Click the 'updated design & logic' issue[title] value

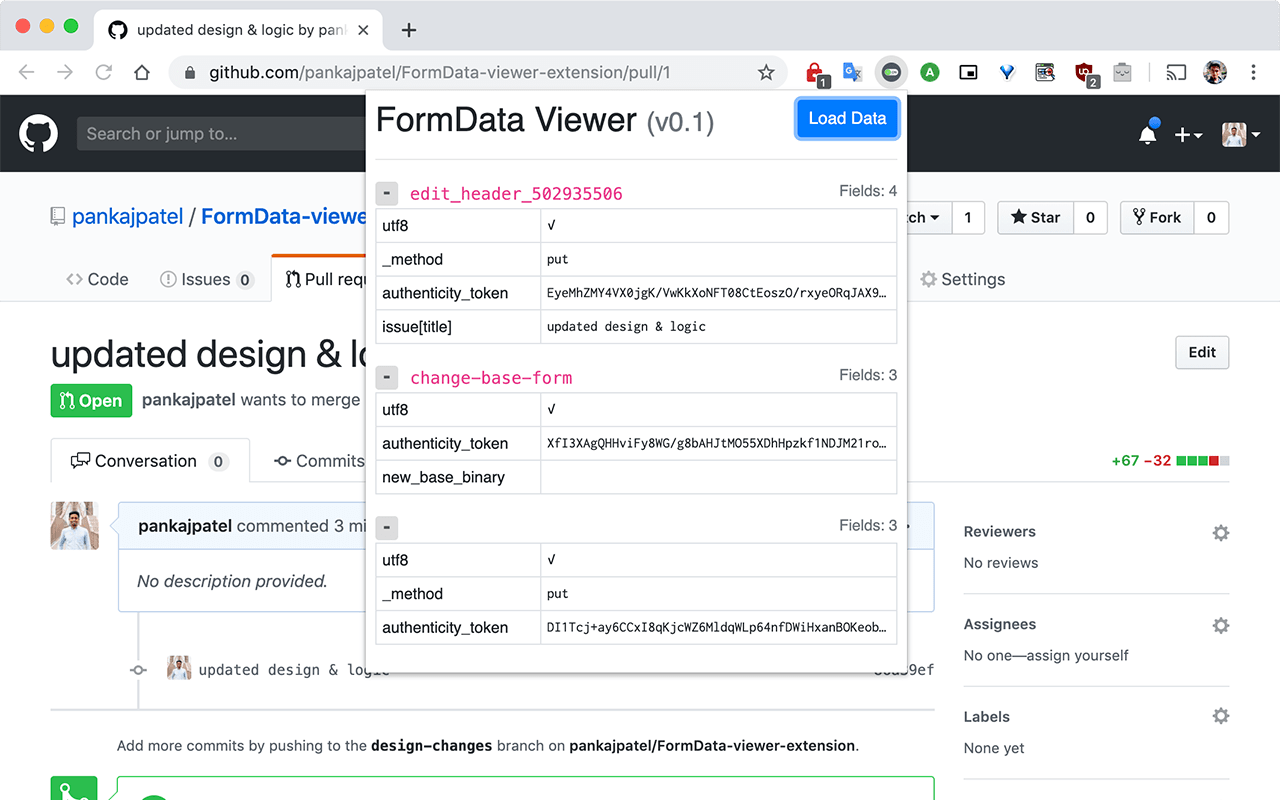(626, 326)
